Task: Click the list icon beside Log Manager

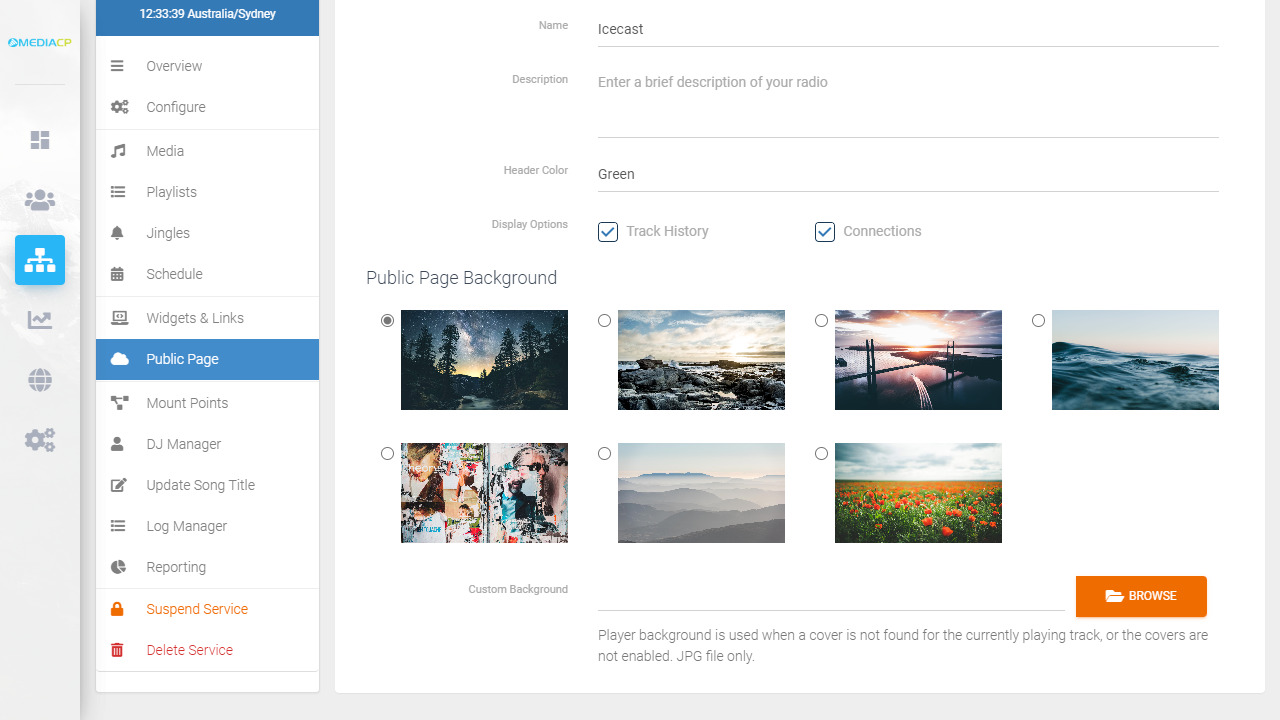Action: (118, 526)
